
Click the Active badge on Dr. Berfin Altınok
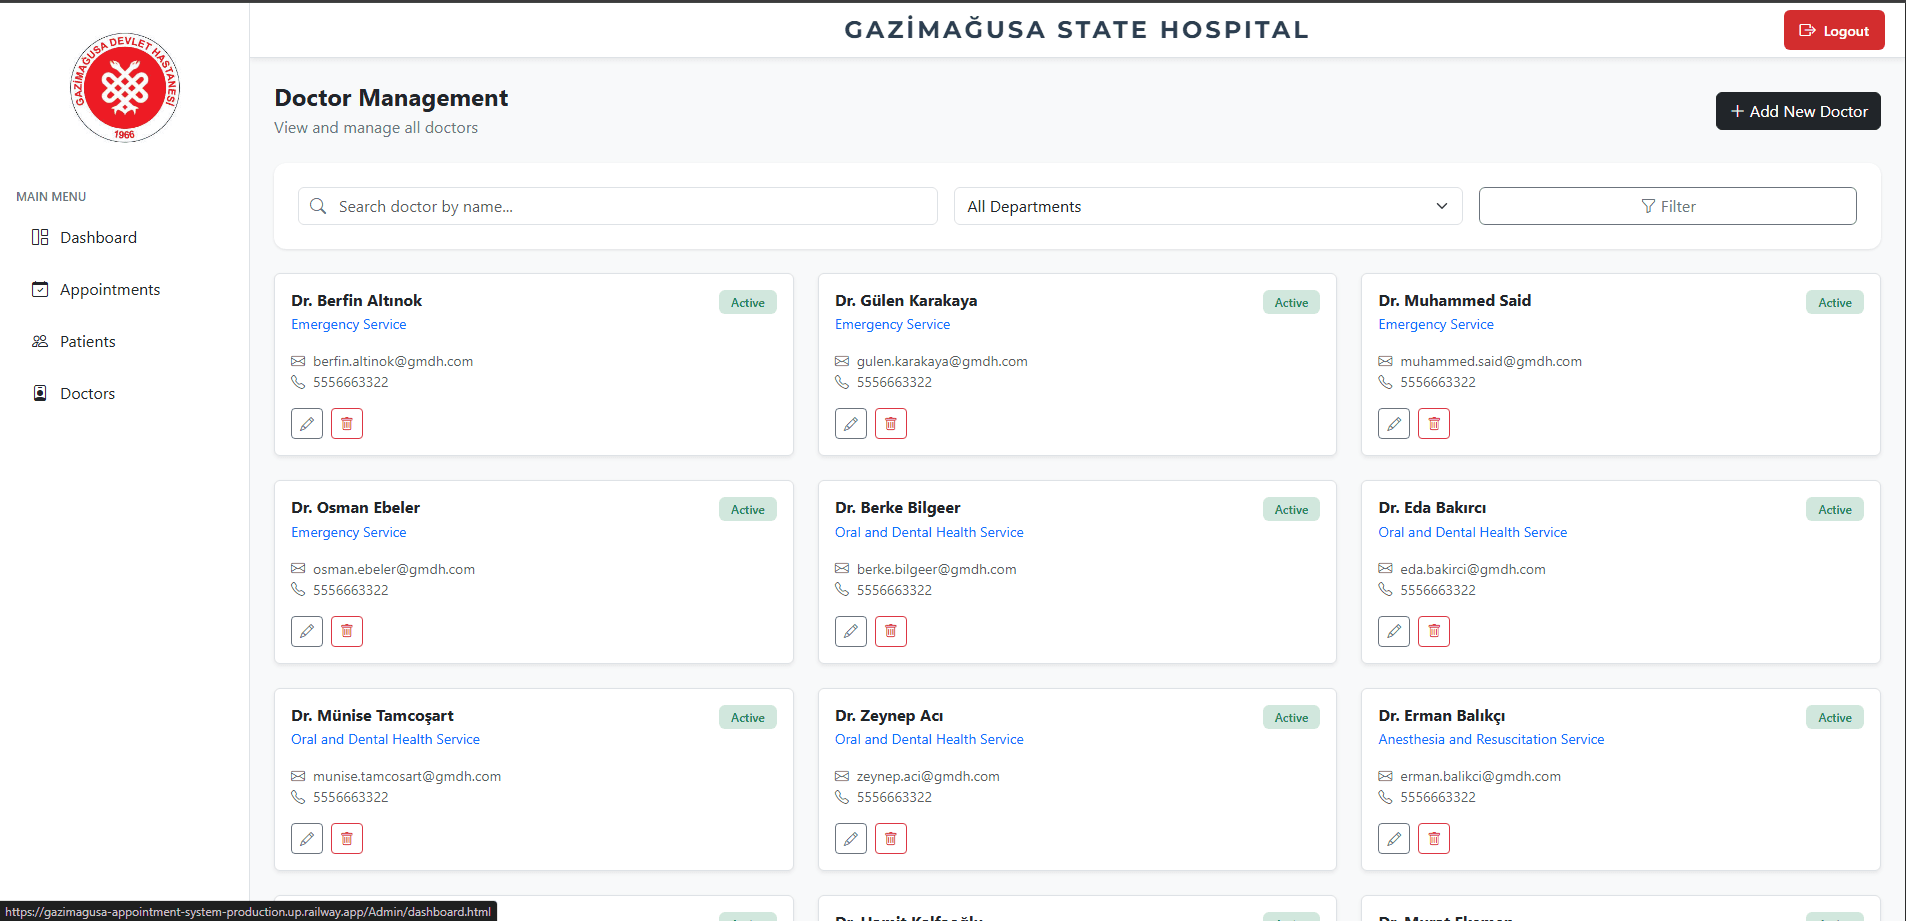click(748, 302)
